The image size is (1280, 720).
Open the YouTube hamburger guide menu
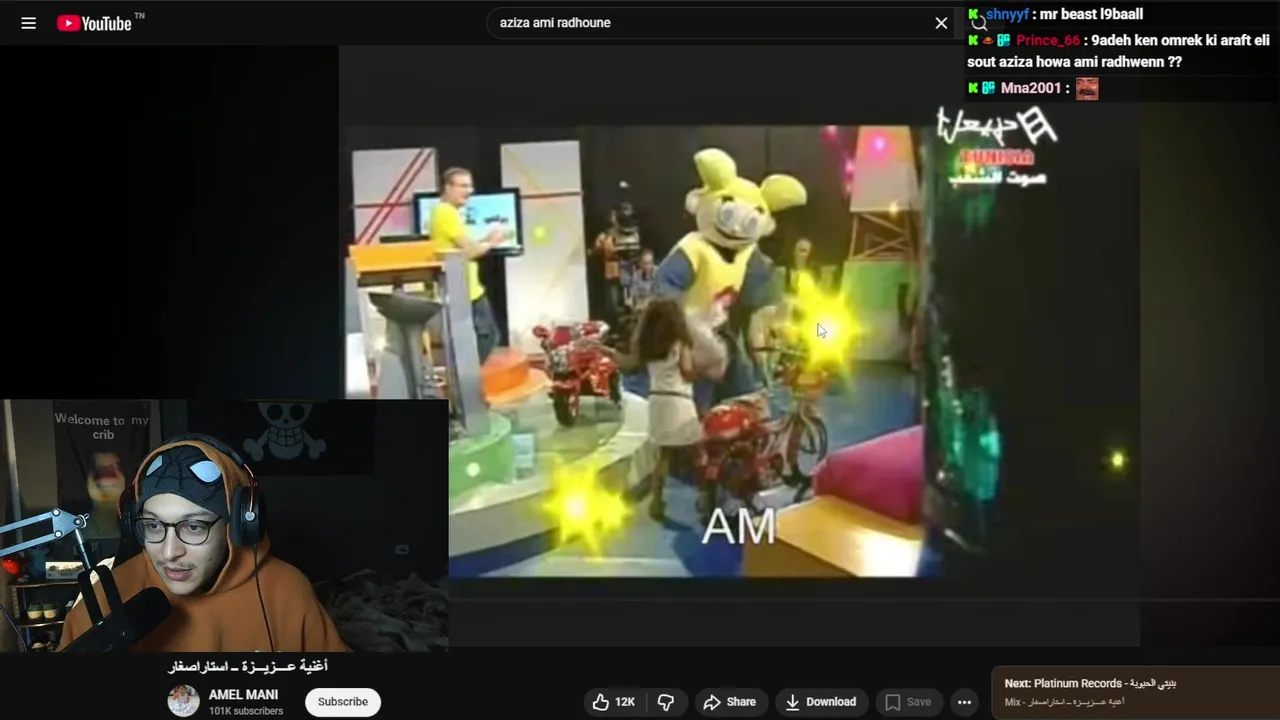29,23
